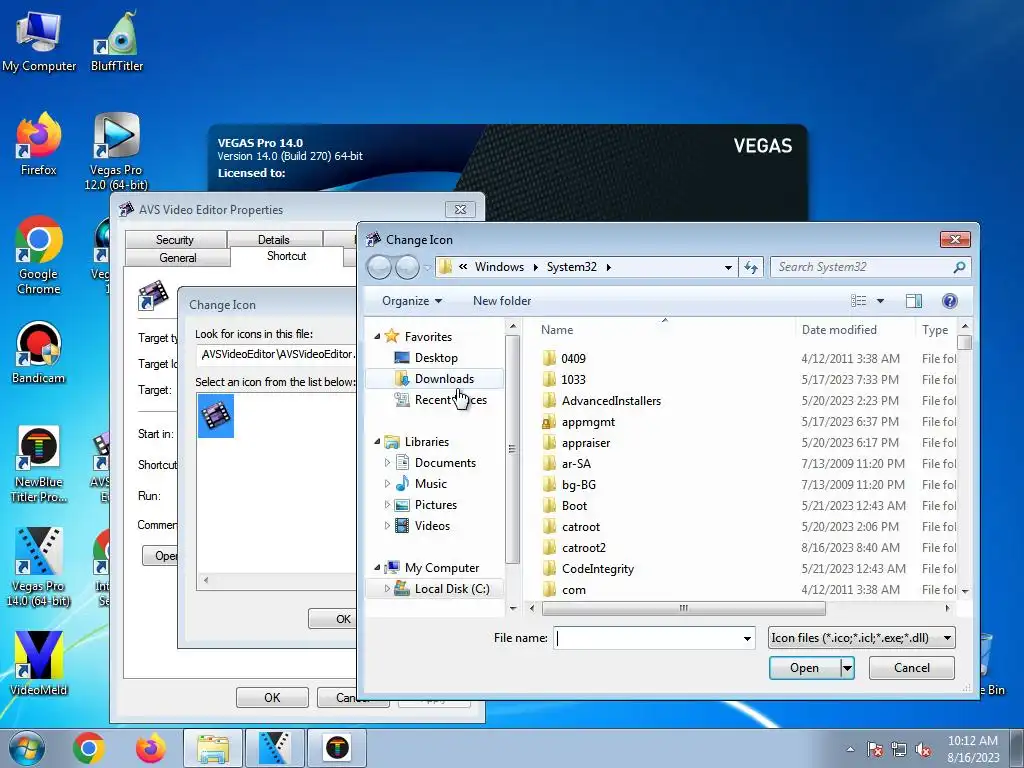This screenshot has height=768, width=1024.
Task: Click the Windows Start button
Action: tap(26, 748)
